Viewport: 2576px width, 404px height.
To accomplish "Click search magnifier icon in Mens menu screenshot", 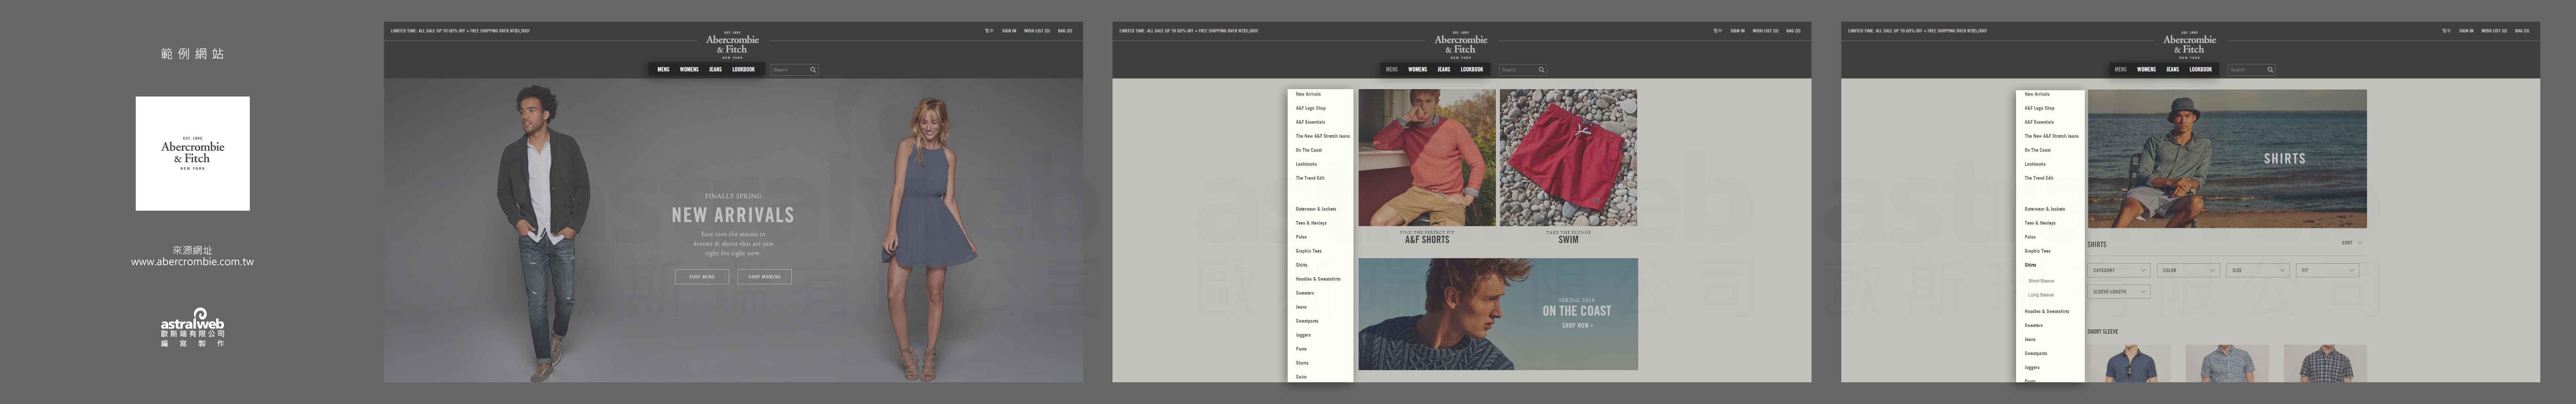I will [x=1541, y=70].
